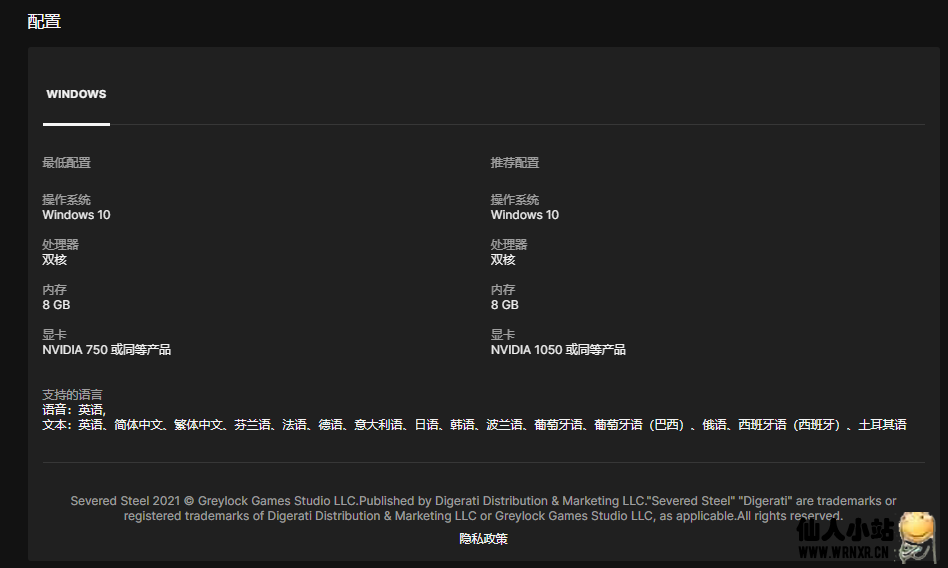
Task: Click Windows 10 under 最低配置
Action: click(76, 215)
